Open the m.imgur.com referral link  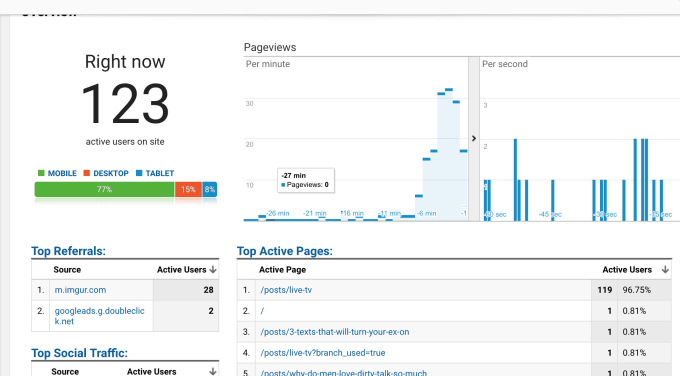[x=80, y=290]
